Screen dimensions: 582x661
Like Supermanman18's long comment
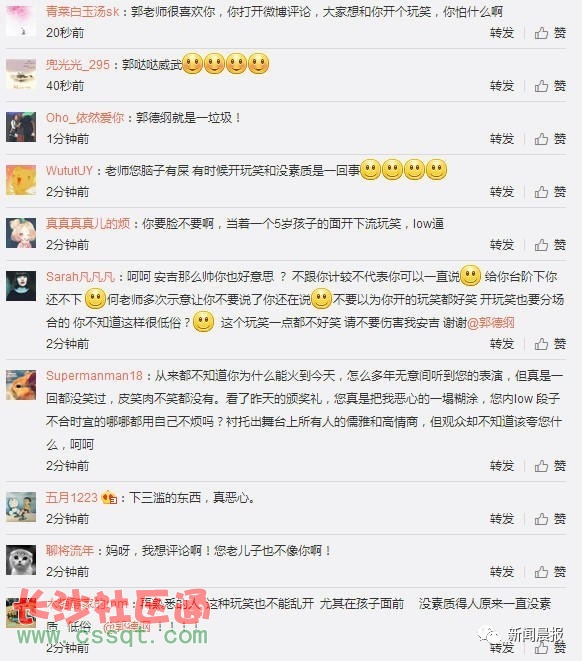click(x=550, y=466)
